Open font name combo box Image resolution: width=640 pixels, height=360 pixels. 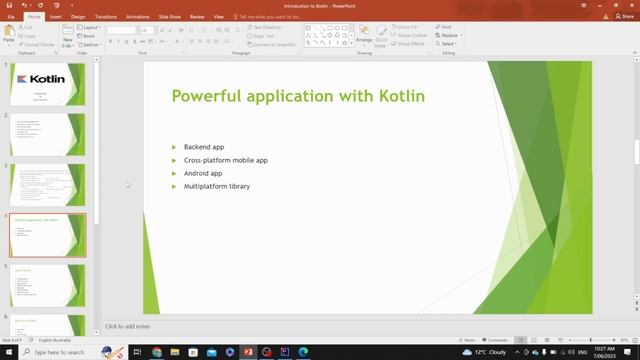click(x=122, y=31)
